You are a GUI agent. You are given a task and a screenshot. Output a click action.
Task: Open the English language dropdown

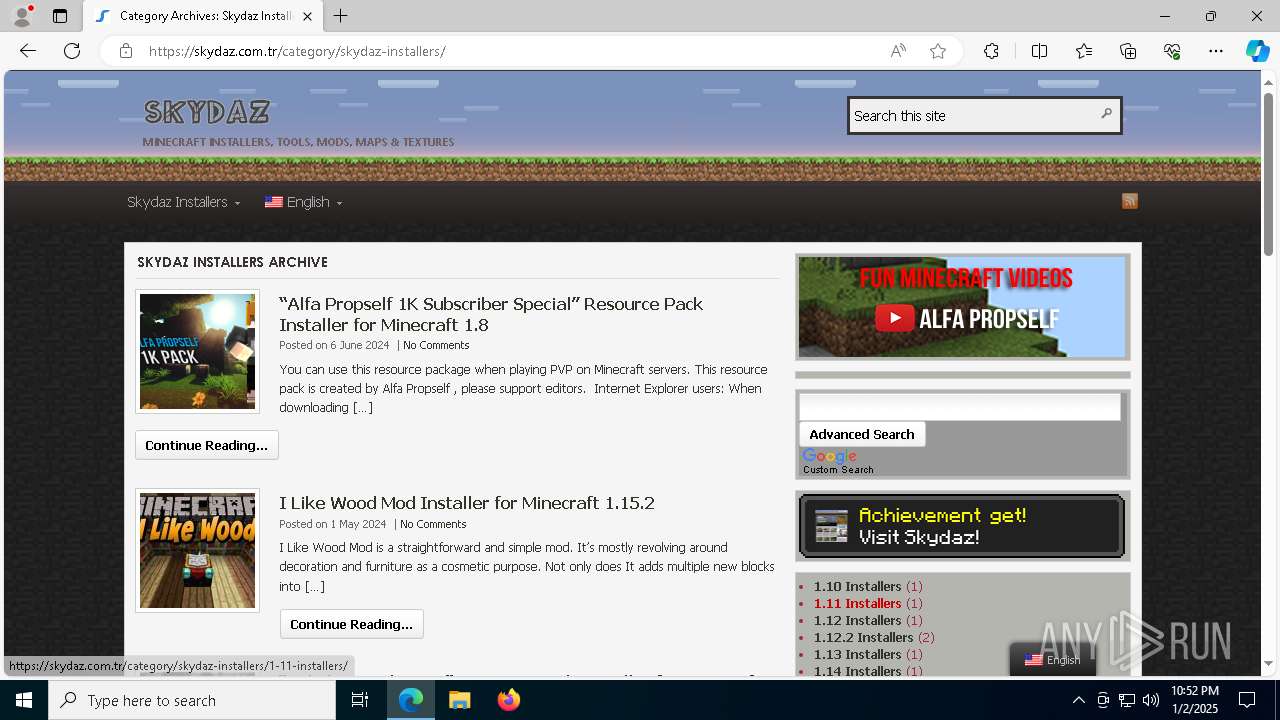[x=303, y=202]
